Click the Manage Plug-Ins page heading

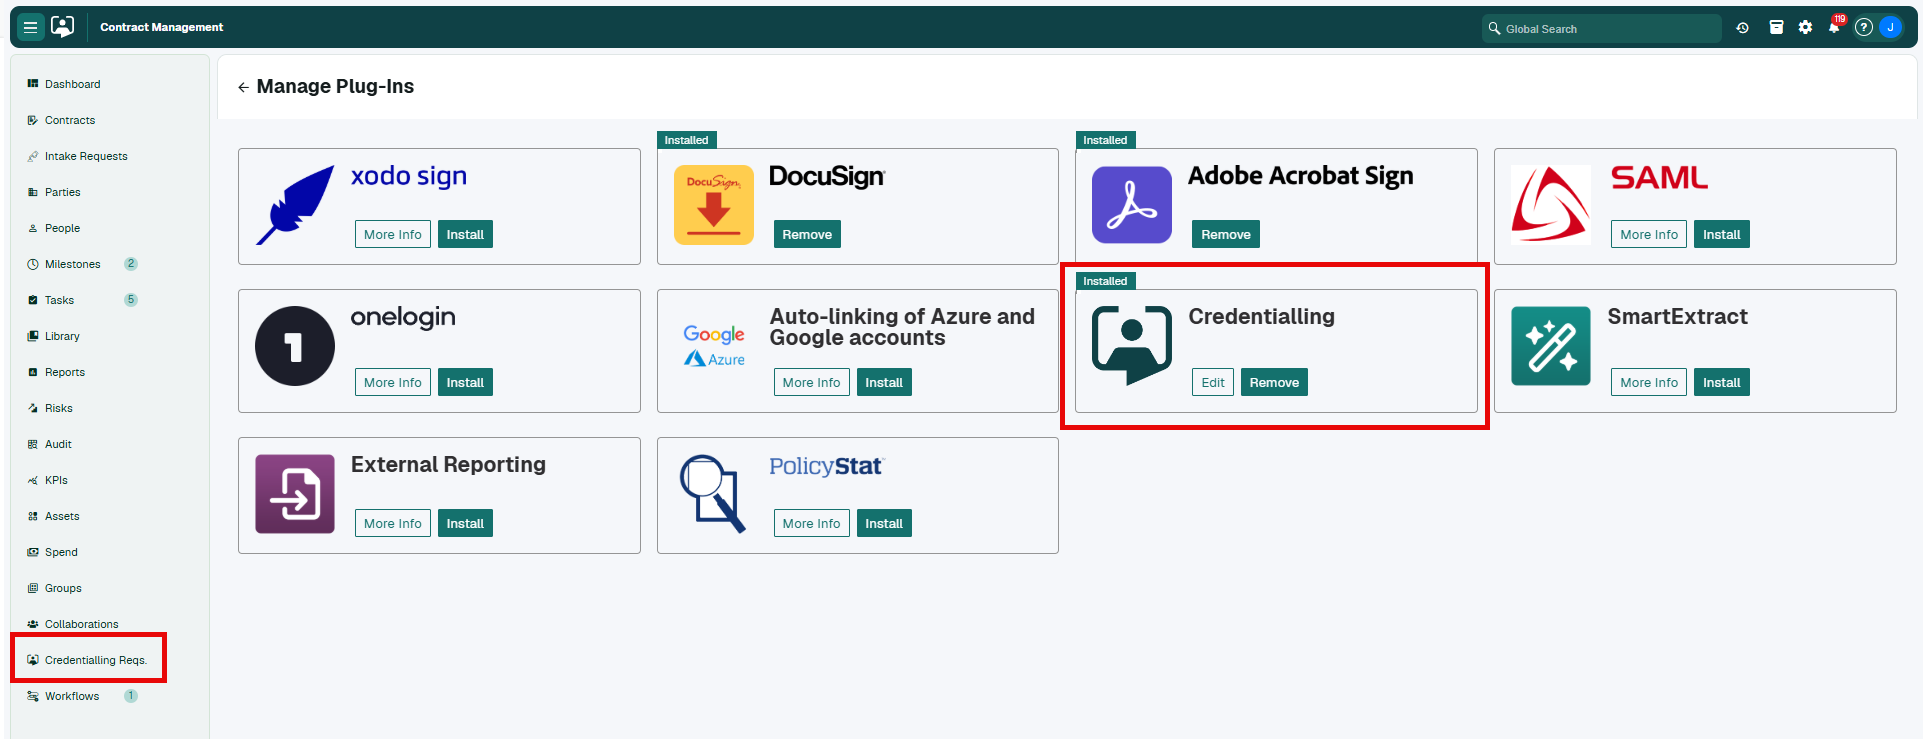[335, 86]
